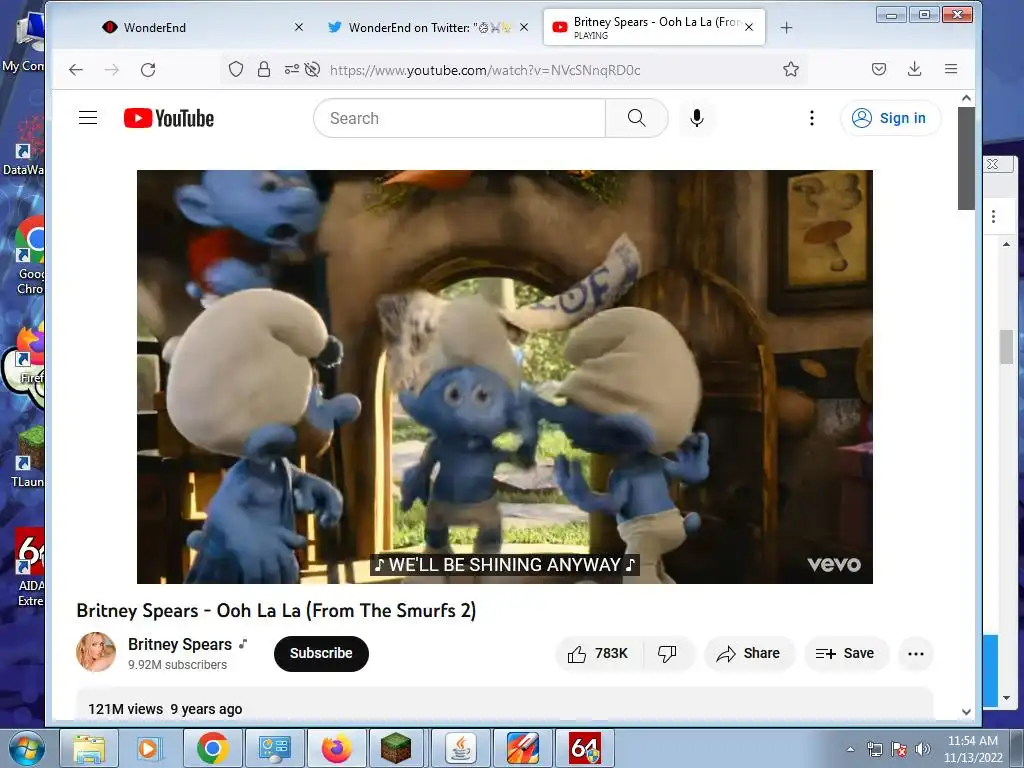1024x768 pixels.
Task: Open AIDA64 from the taskbar
Action: (584, 748)
